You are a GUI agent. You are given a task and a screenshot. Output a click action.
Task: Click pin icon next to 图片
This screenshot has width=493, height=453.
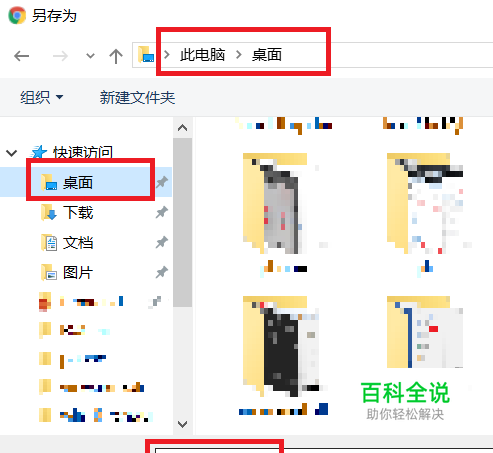click(x=162, y=272)
